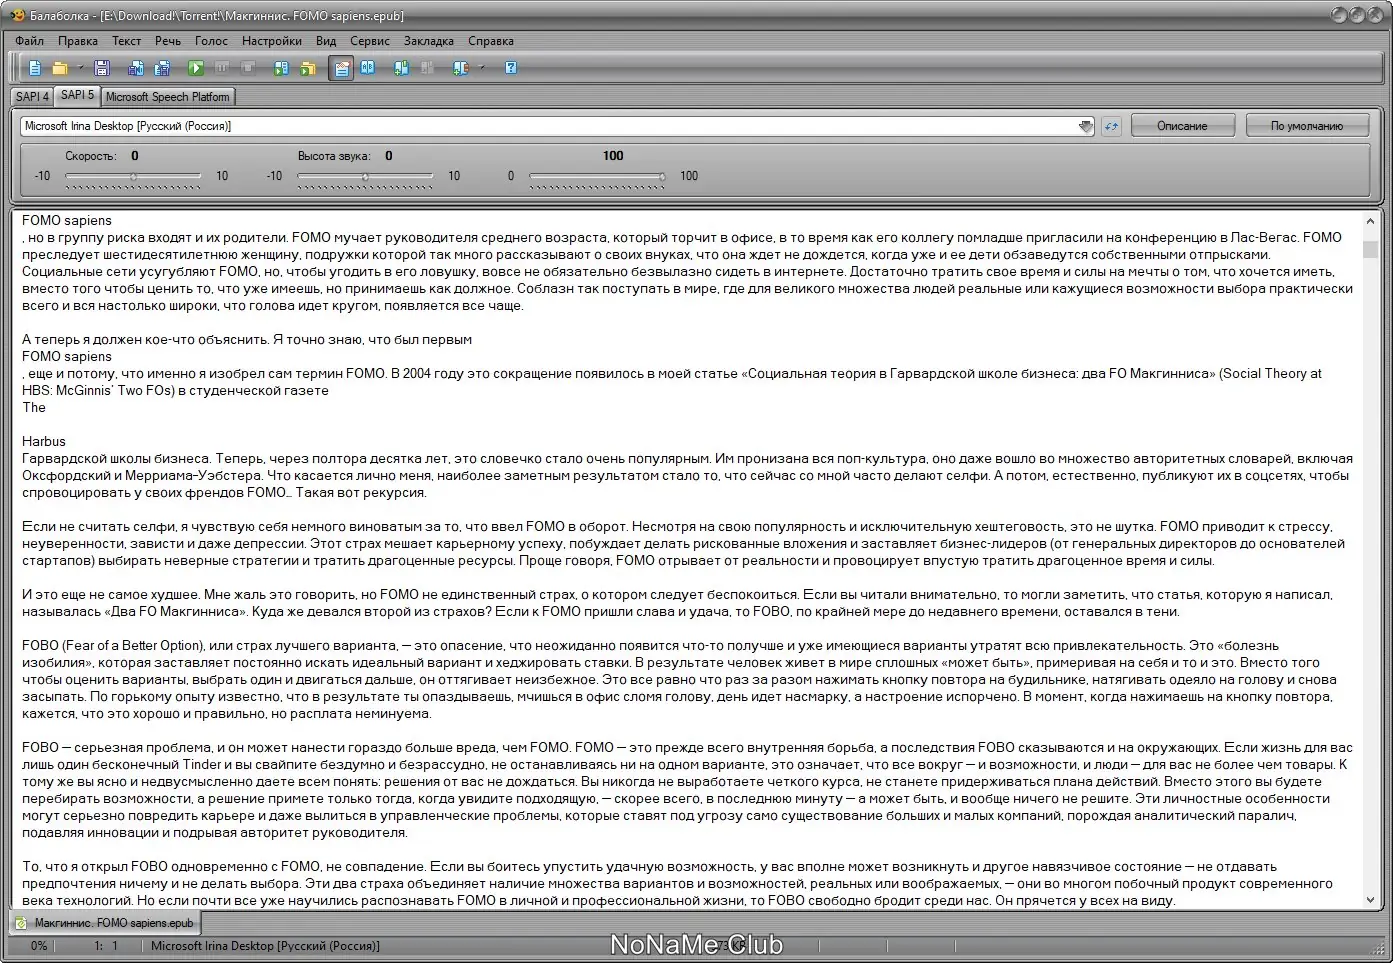Click the yellow Open folder toolbar icon
Screen dimensions: 1393x963
[60, 68]
